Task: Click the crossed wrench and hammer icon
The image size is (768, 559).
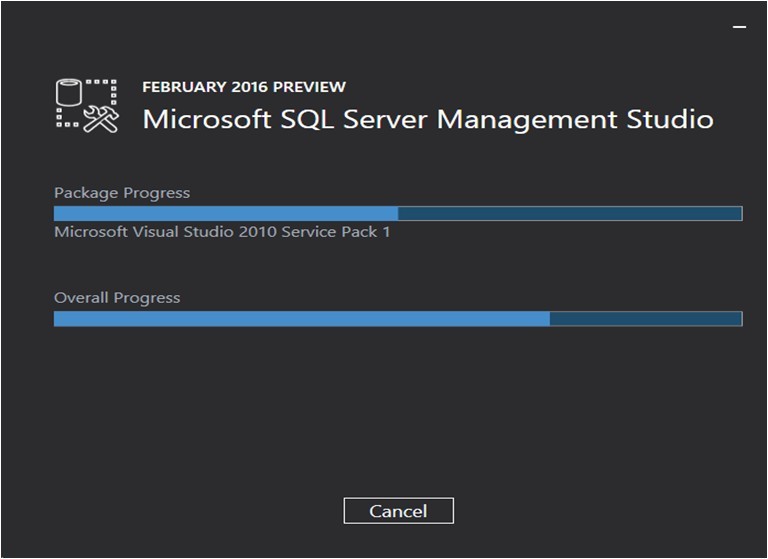Action: [101, 120]
